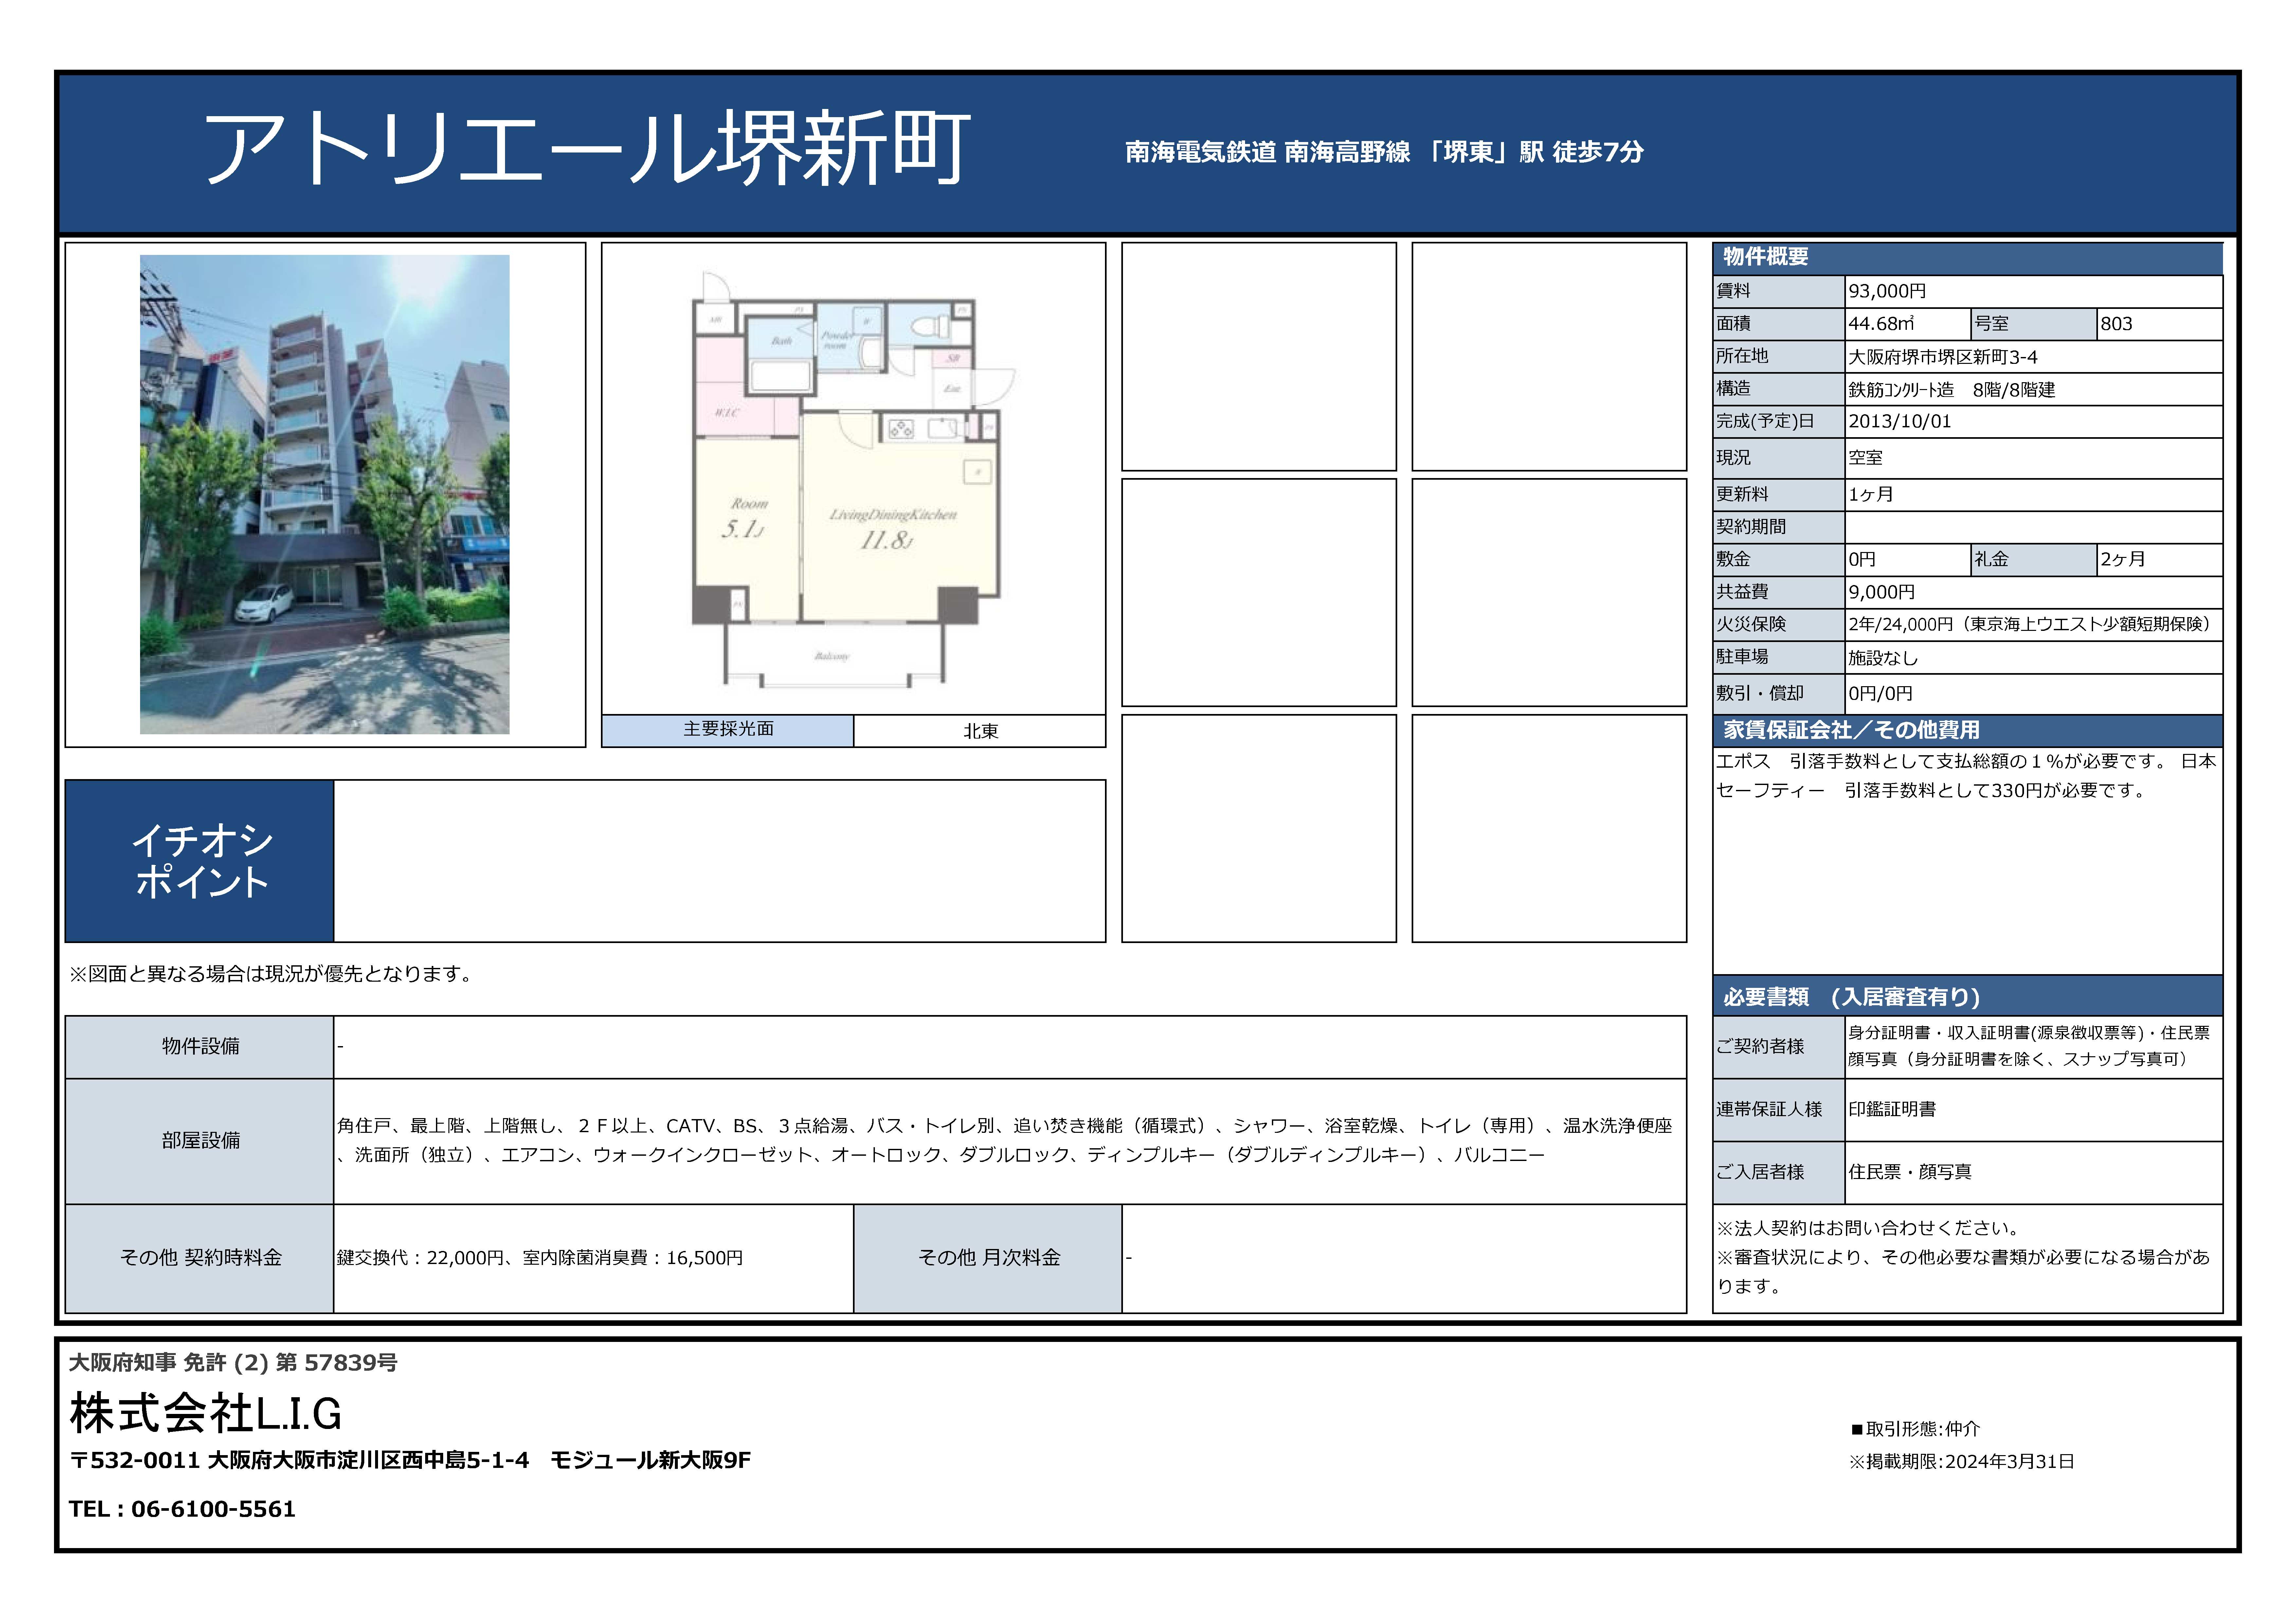Image resolution: width=2296 pixels, height=1623 pixels.
Task: Select the disclaimer ※図面と異なる場合は現況が優先
Action: 273,974
